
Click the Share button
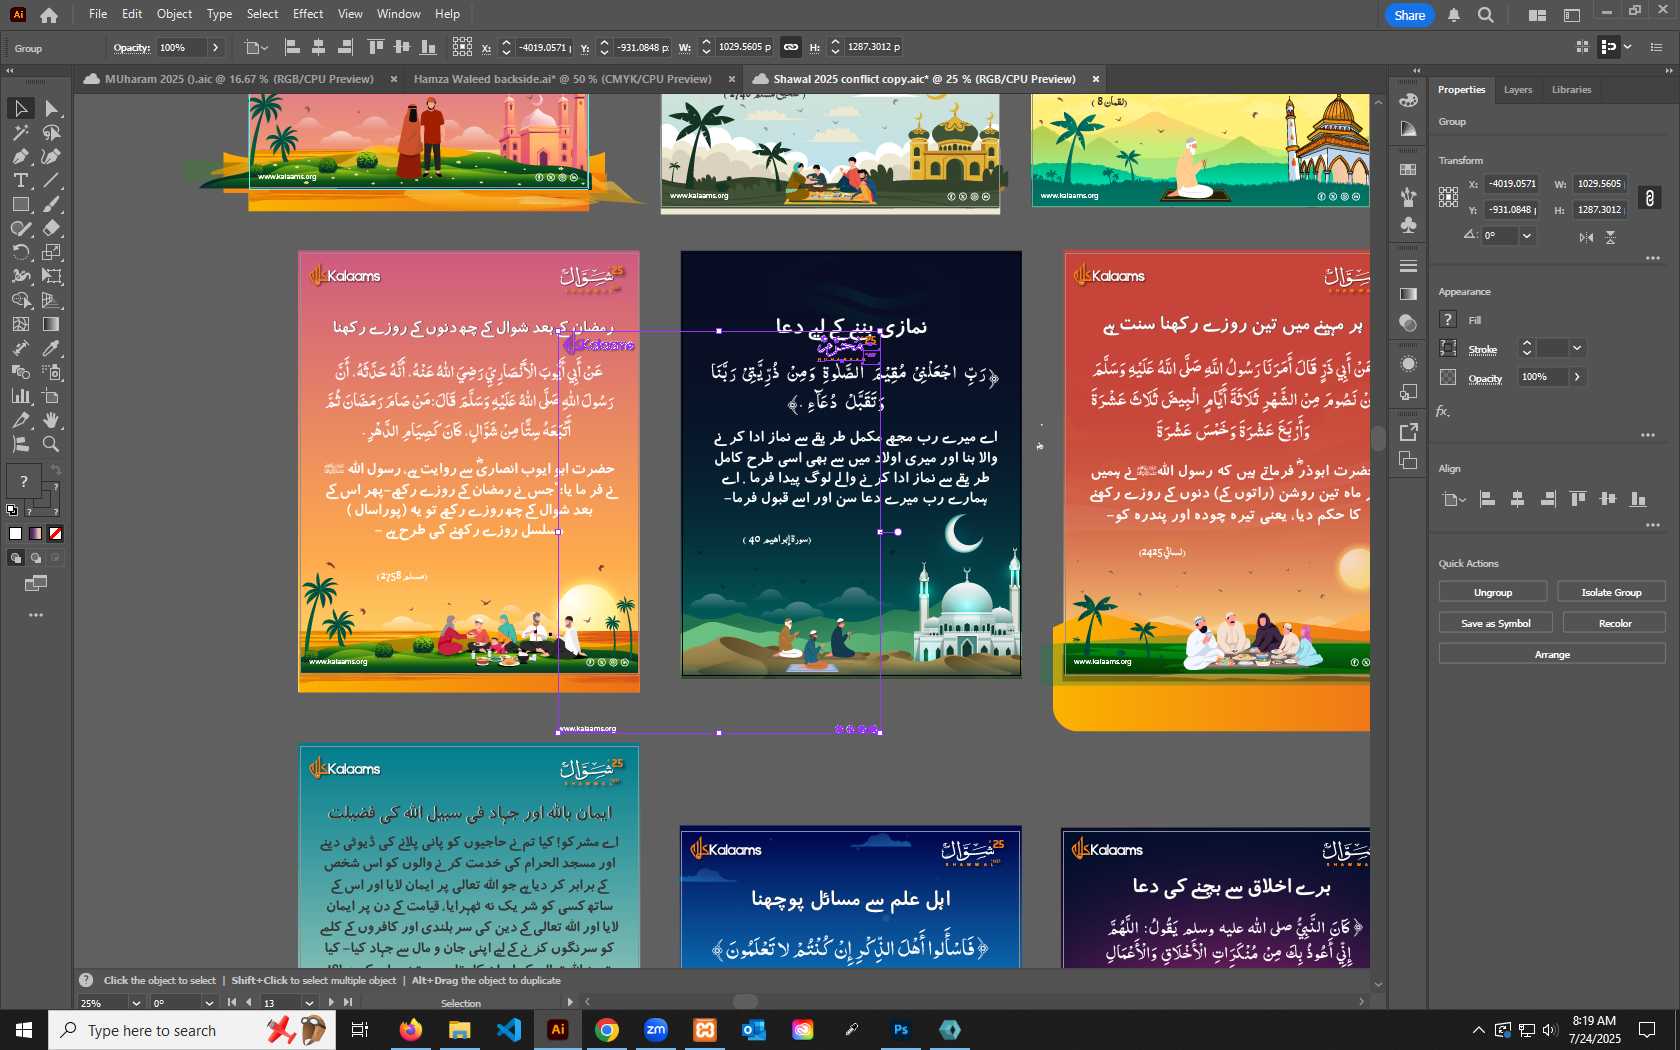click(x=1409, y=15)
